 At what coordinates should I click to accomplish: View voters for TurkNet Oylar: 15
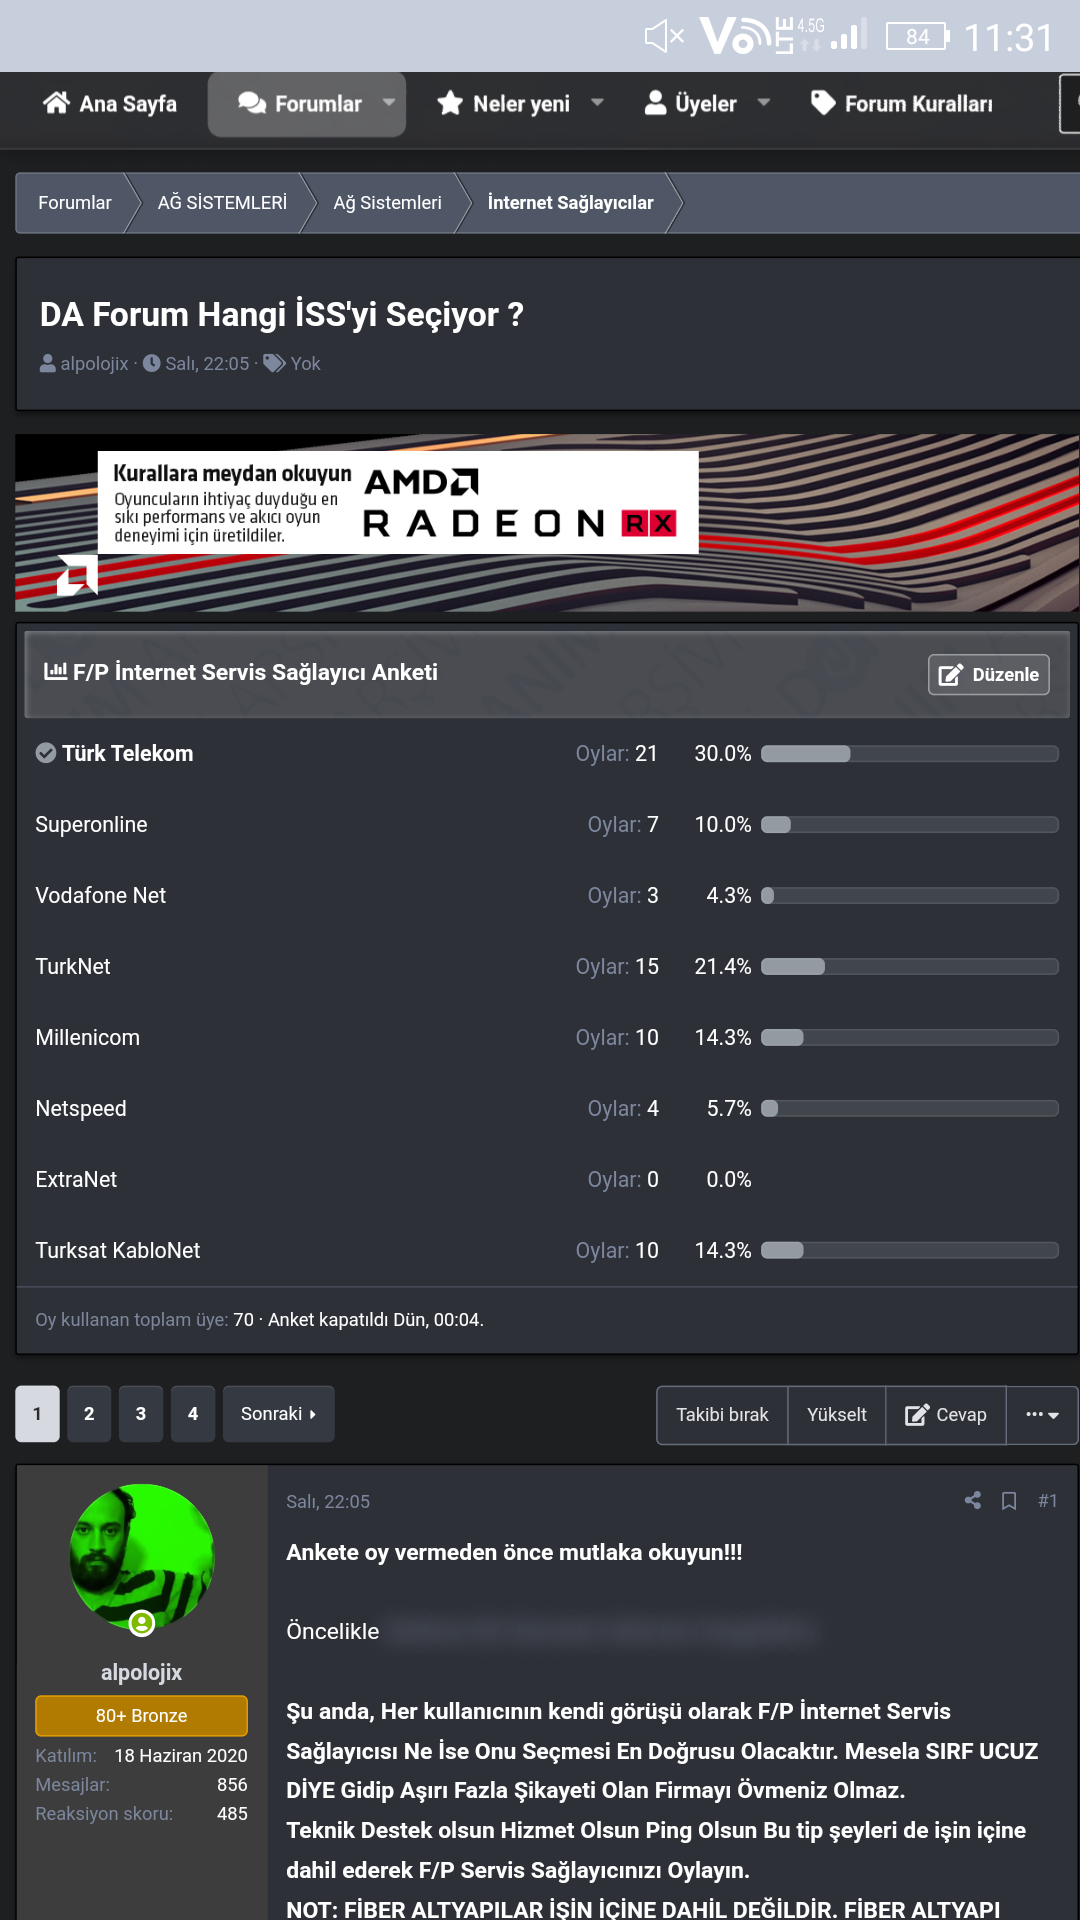(x=617, y=967)
